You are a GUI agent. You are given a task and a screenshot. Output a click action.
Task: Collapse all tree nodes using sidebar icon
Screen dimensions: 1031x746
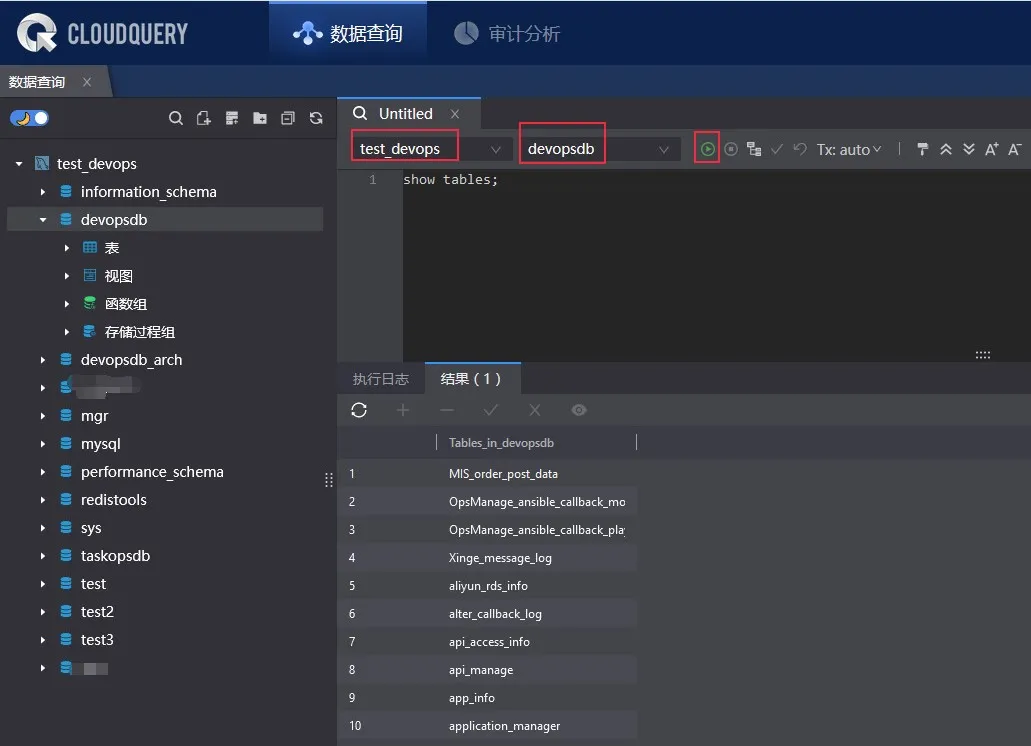tap(288, 118)
